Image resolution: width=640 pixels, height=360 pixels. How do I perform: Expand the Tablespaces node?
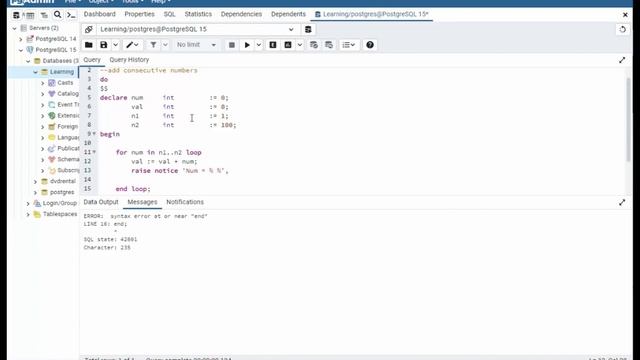tap(28, 214)
